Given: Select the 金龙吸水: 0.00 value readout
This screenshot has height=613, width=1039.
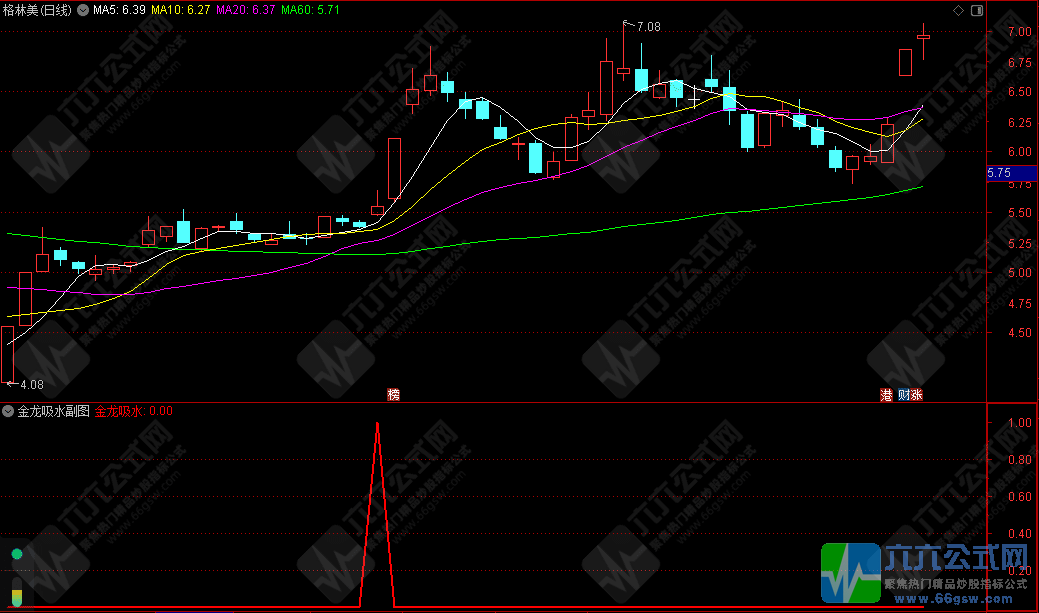Looking at the screenshot, I should pyautogui.click(x=134, y=411).
